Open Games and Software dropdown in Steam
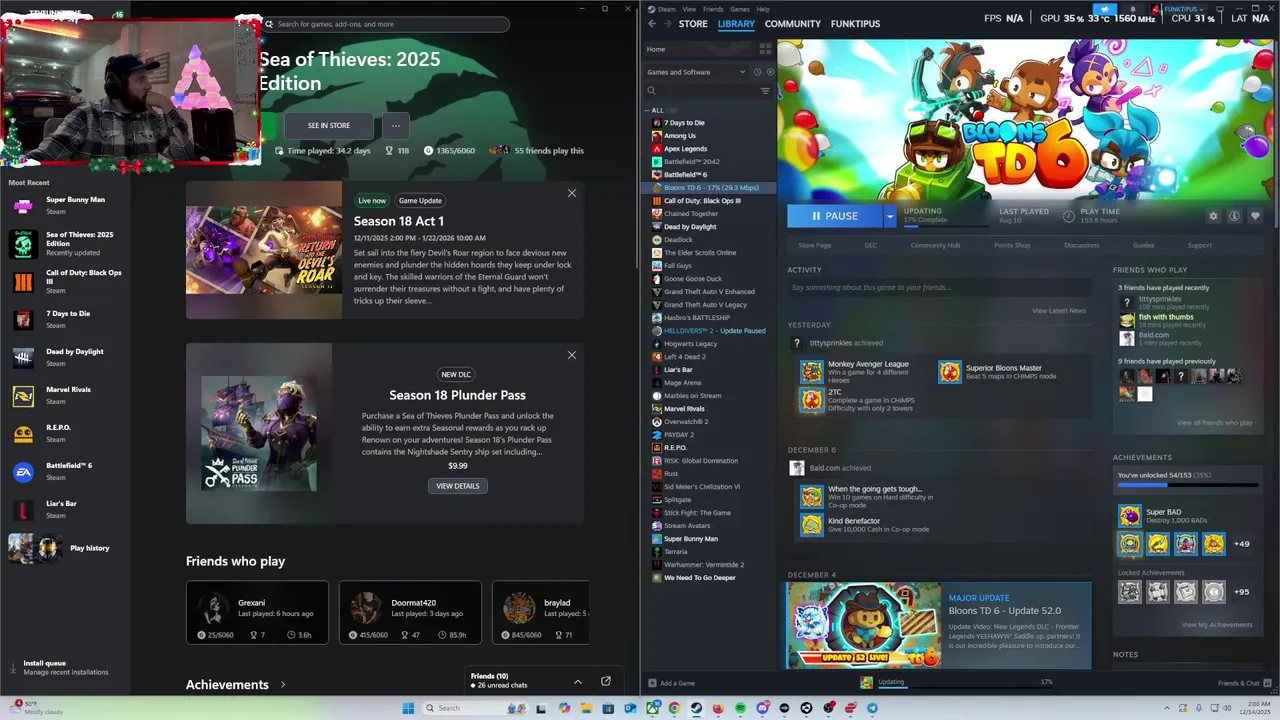This screenshot has width=1280, height=720. 696,72
